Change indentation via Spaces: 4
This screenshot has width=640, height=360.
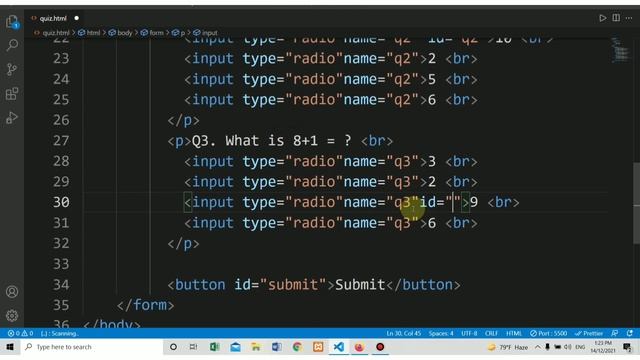point(441,333)
